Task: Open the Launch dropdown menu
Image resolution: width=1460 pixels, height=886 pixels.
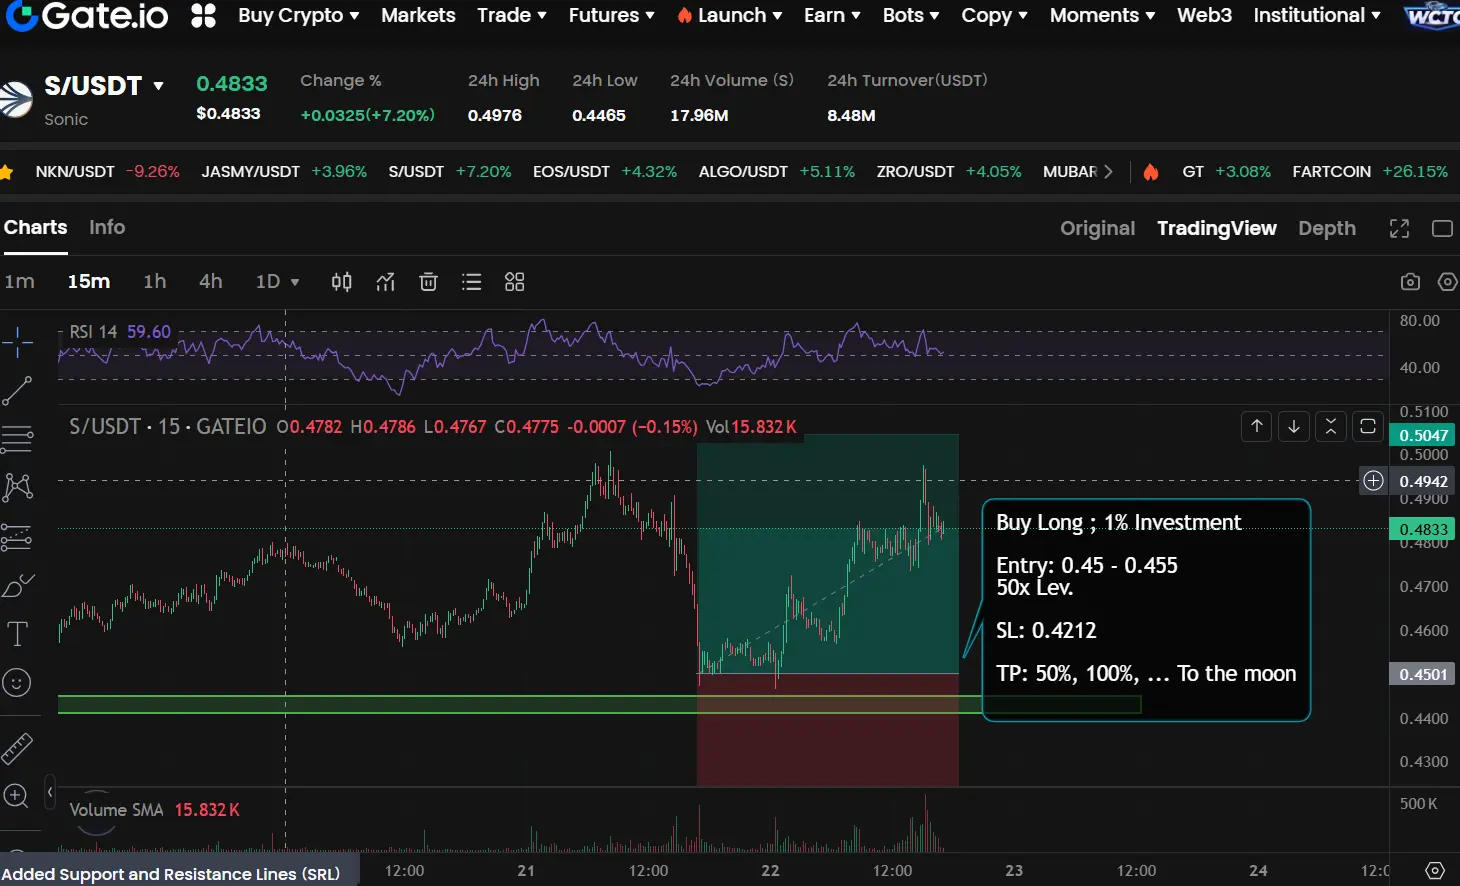Action: pos(730,15)
